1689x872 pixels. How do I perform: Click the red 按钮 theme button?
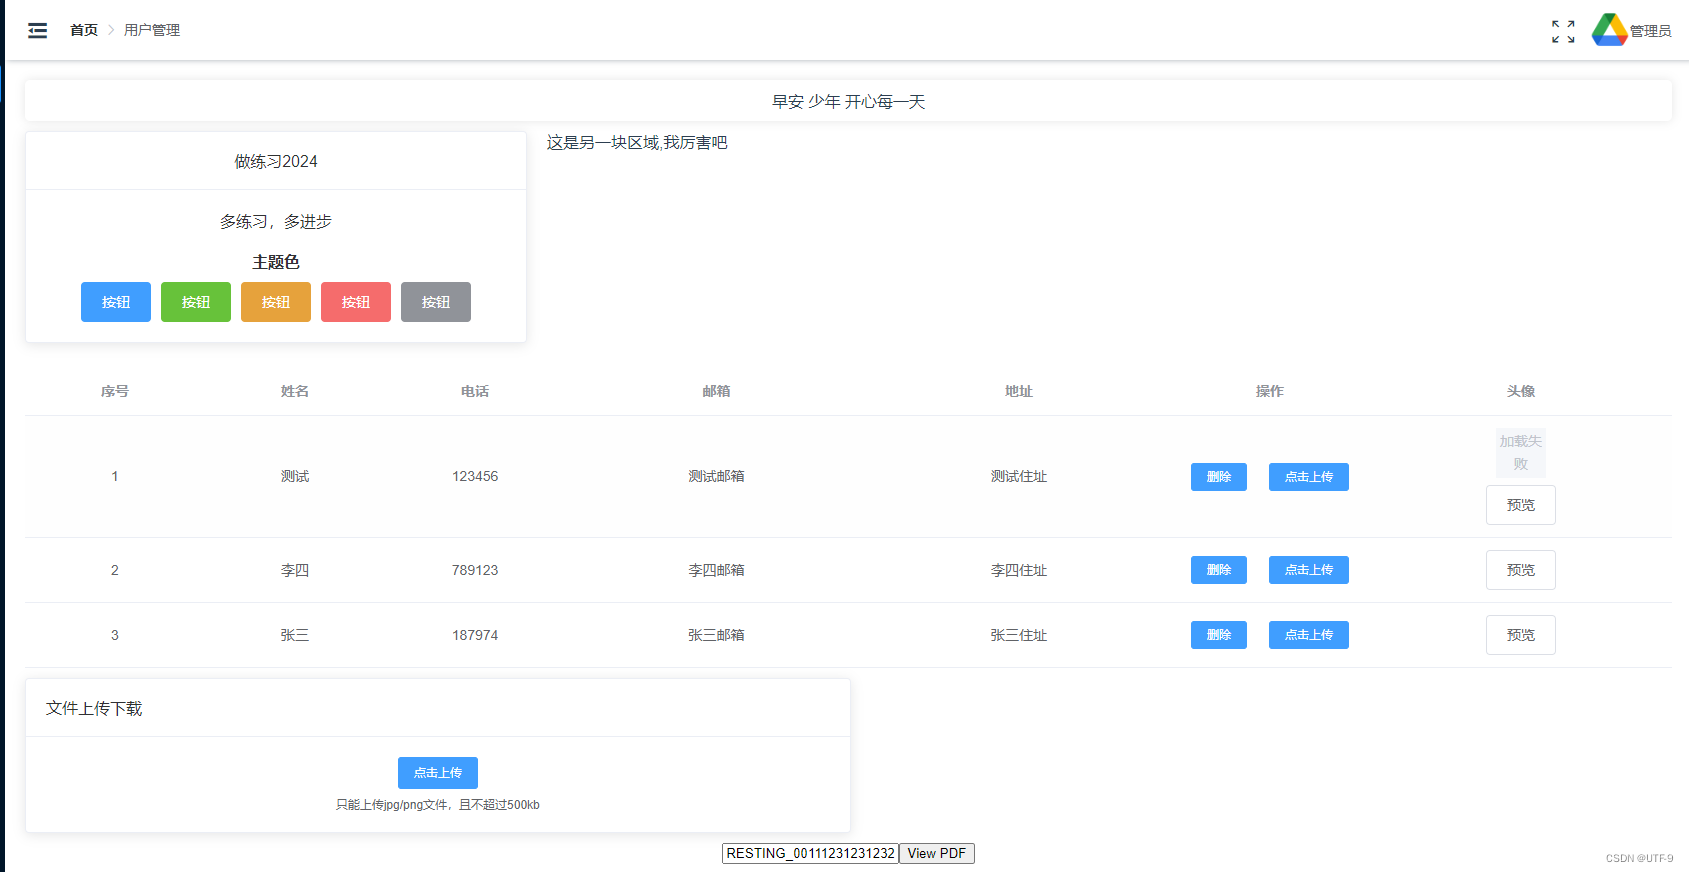(356, 302)
